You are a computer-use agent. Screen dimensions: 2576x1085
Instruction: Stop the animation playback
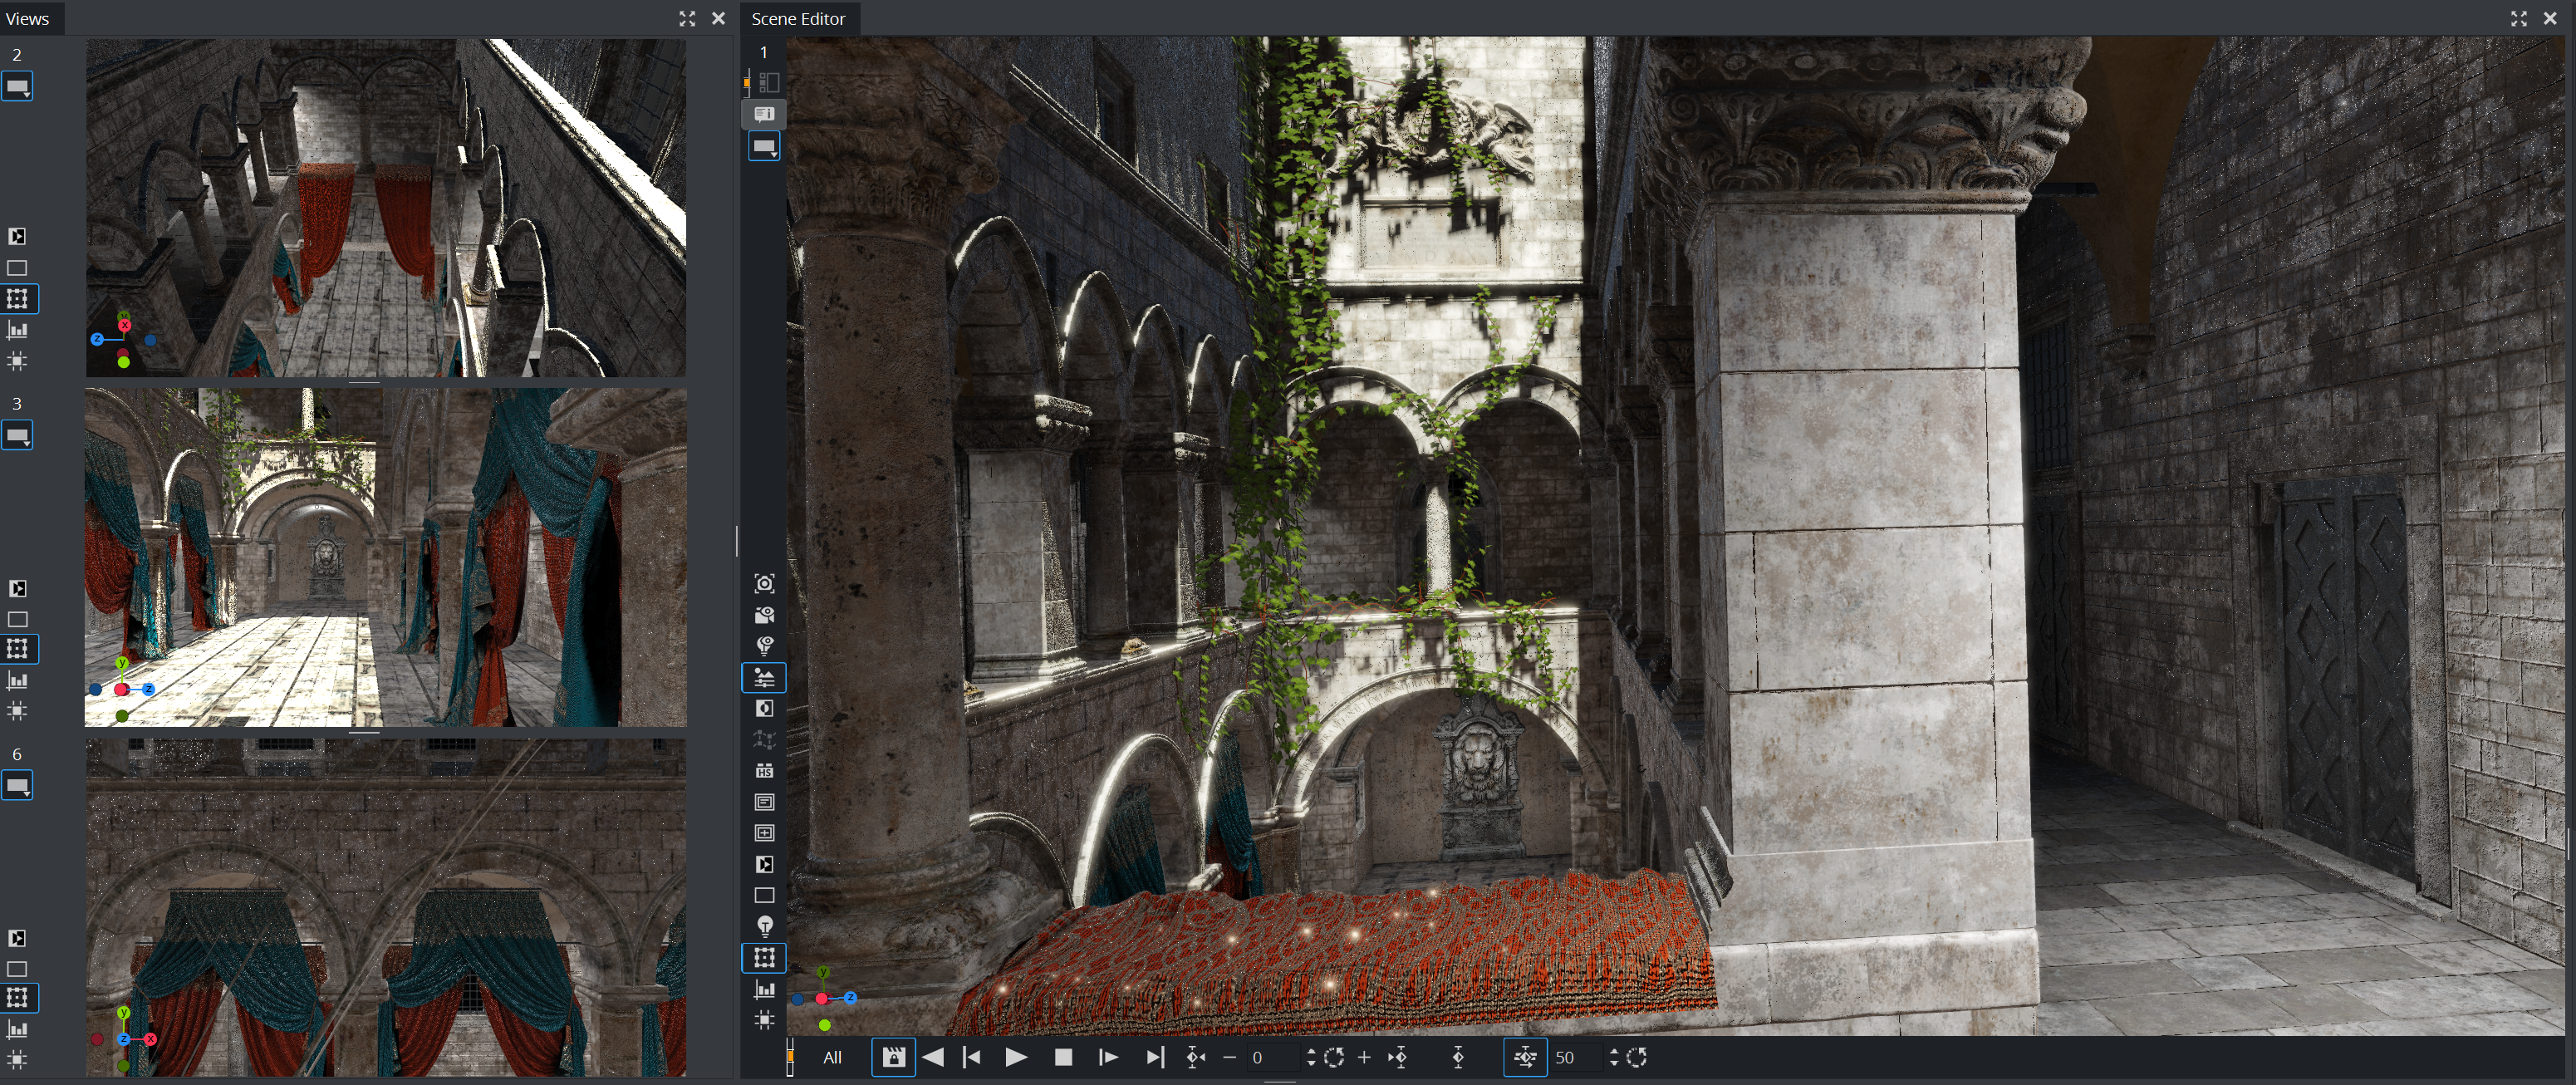(x=1063, y=1057)
